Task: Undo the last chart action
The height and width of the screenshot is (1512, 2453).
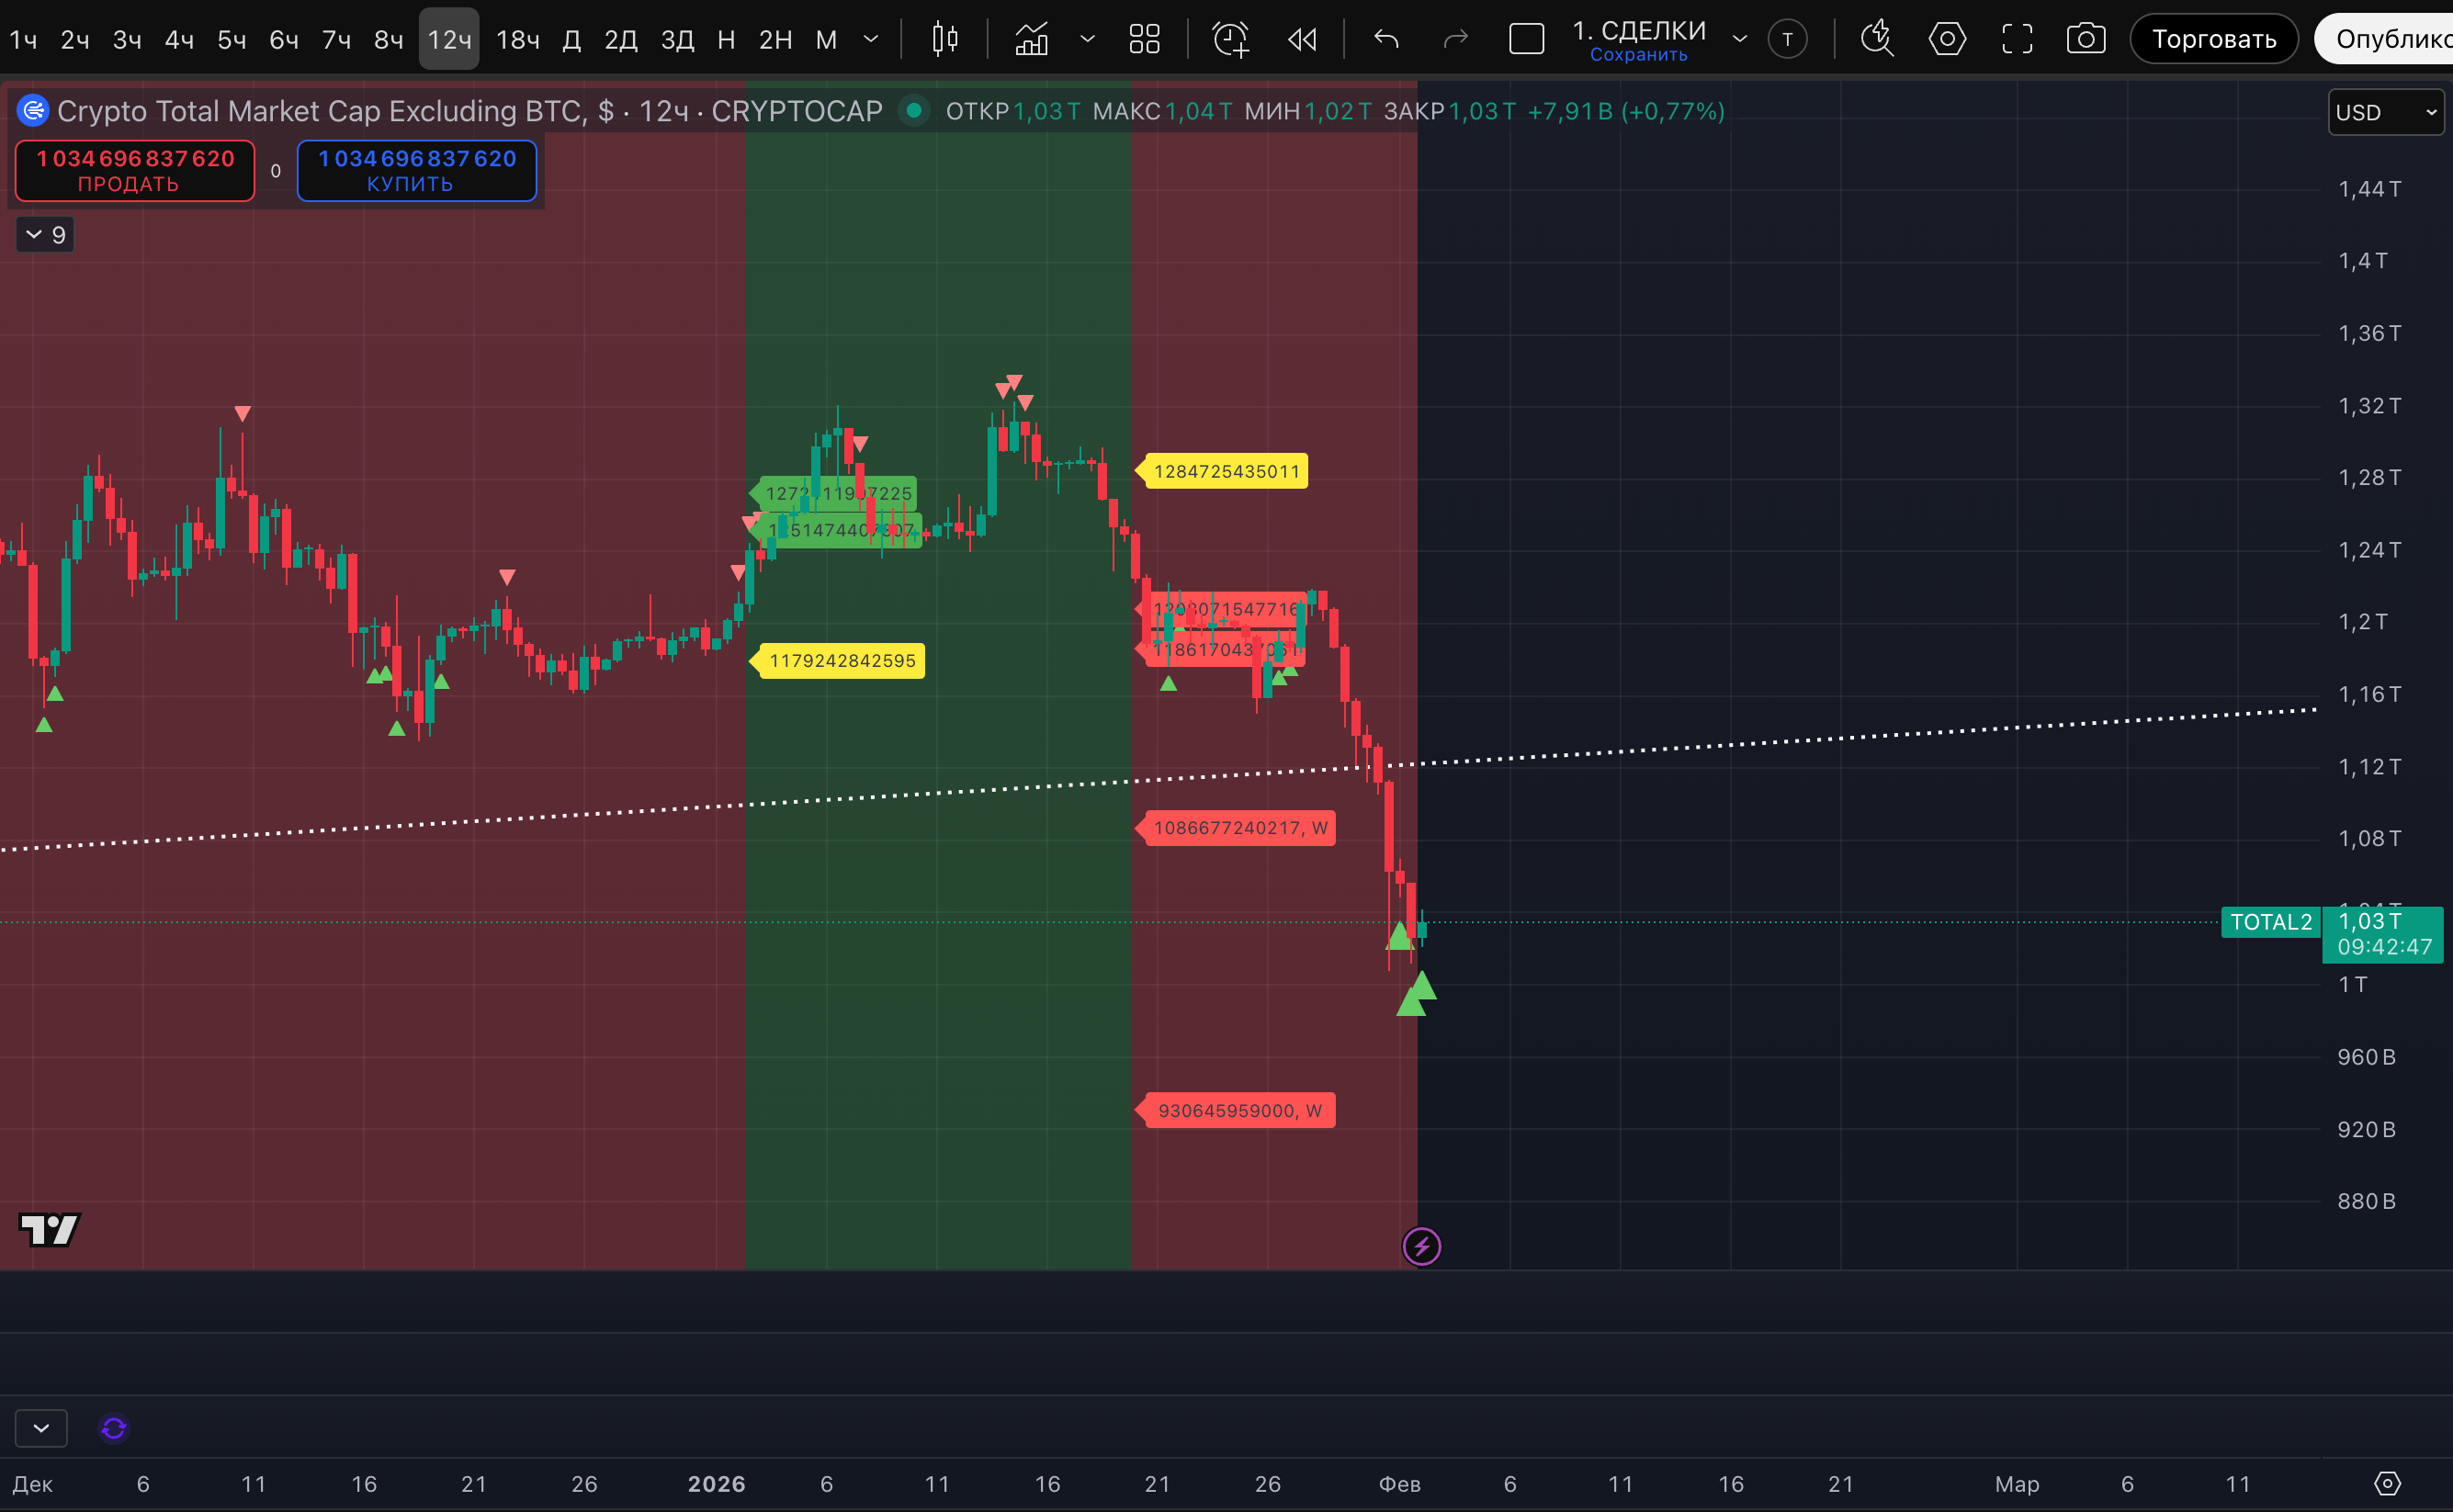Action: [1386, 39]
